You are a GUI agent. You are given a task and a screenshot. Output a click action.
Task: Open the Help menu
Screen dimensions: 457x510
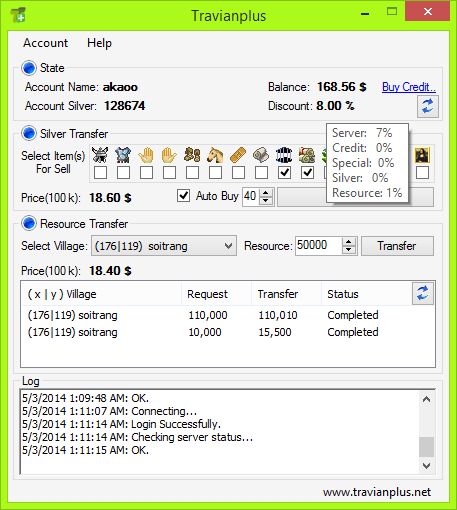coord(99,43)
